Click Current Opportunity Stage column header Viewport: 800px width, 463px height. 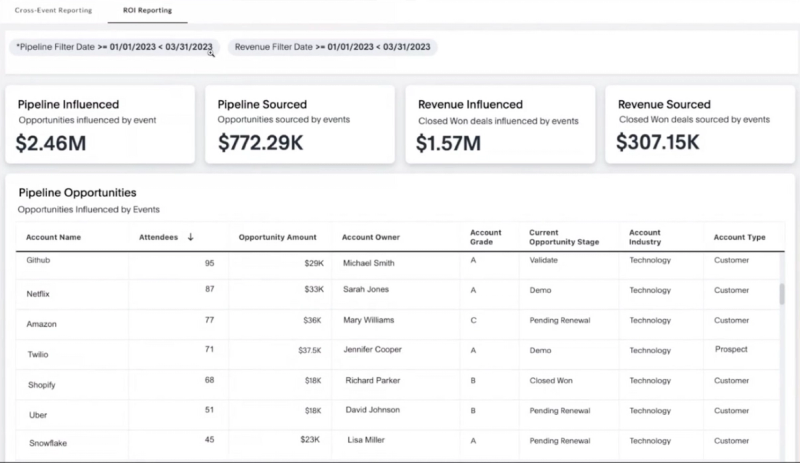[565, 238]
